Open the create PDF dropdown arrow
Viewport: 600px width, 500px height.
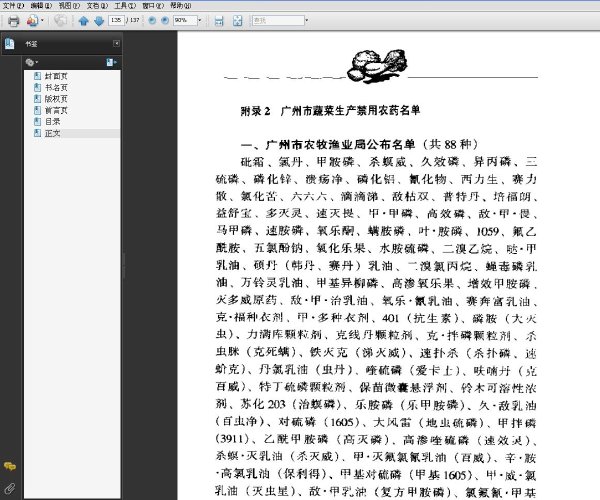tap(42, 21)
